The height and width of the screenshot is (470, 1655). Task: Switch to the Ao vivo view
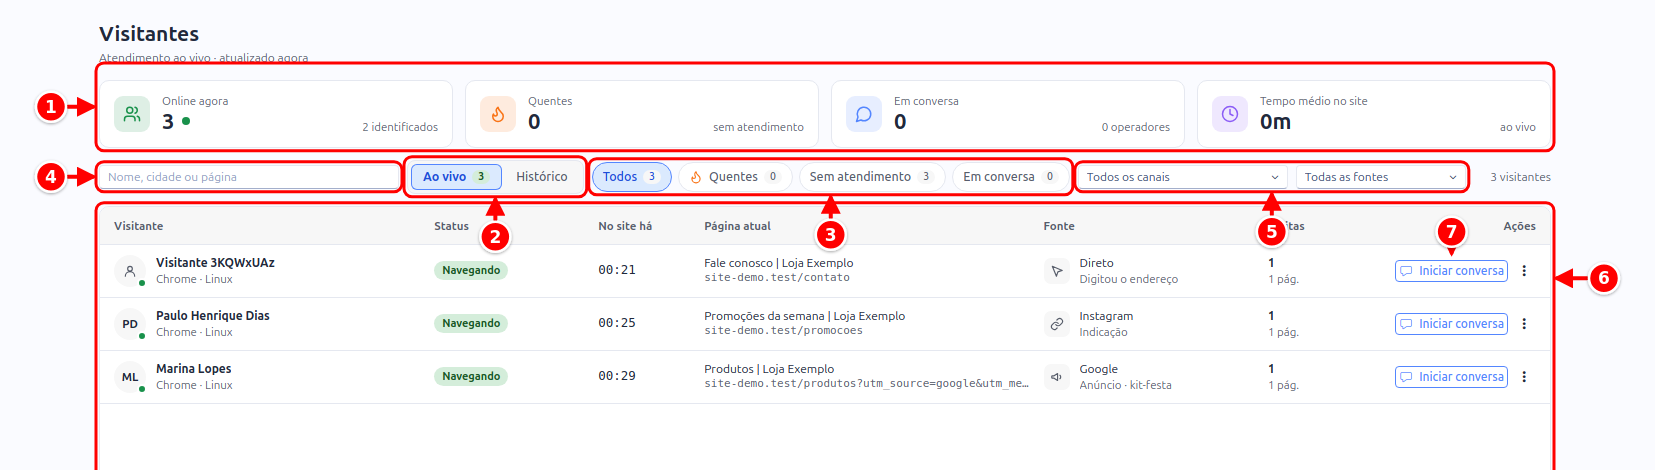456,177
